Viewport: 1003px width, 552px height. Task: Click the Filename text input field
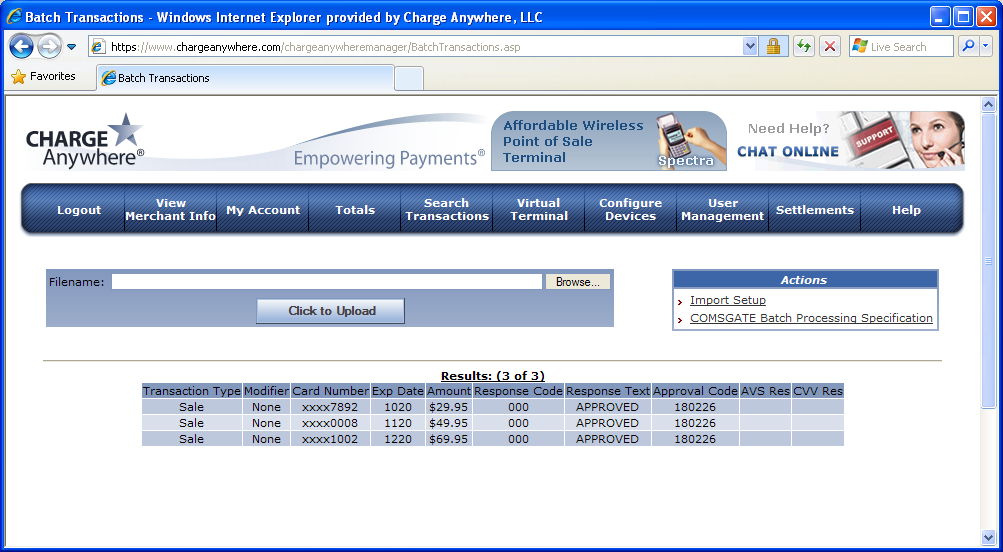(326, 282)
